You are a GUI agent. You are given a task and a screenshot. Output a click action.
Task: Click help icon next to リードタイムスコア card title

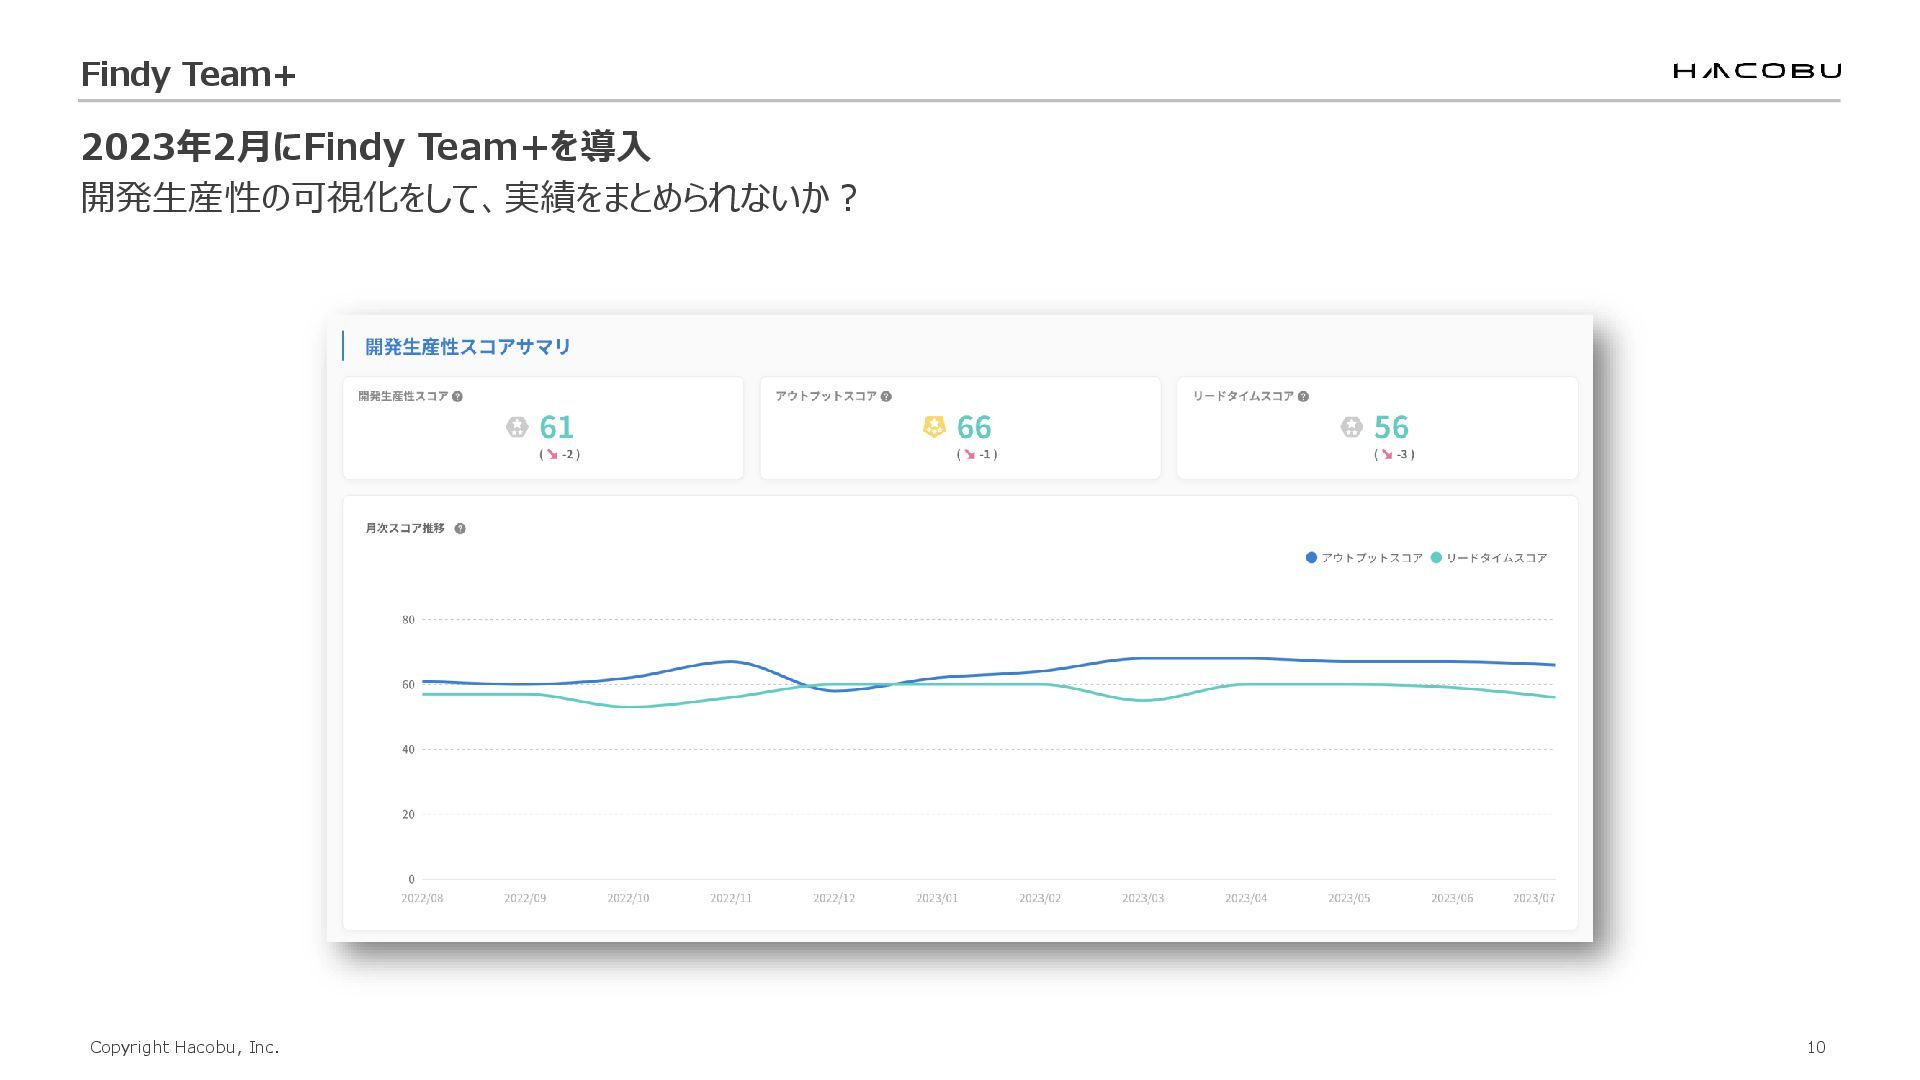1303,396
